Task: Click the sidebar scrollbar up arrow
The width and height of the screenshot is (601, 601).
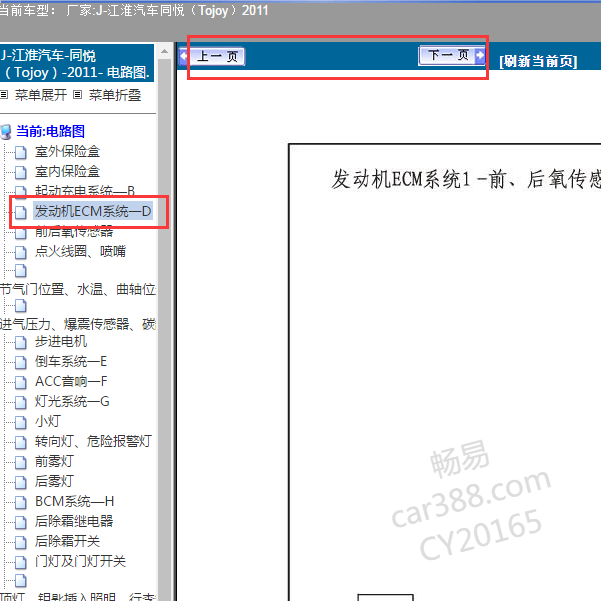Action: pyautogui.click(x=164, y=51)
